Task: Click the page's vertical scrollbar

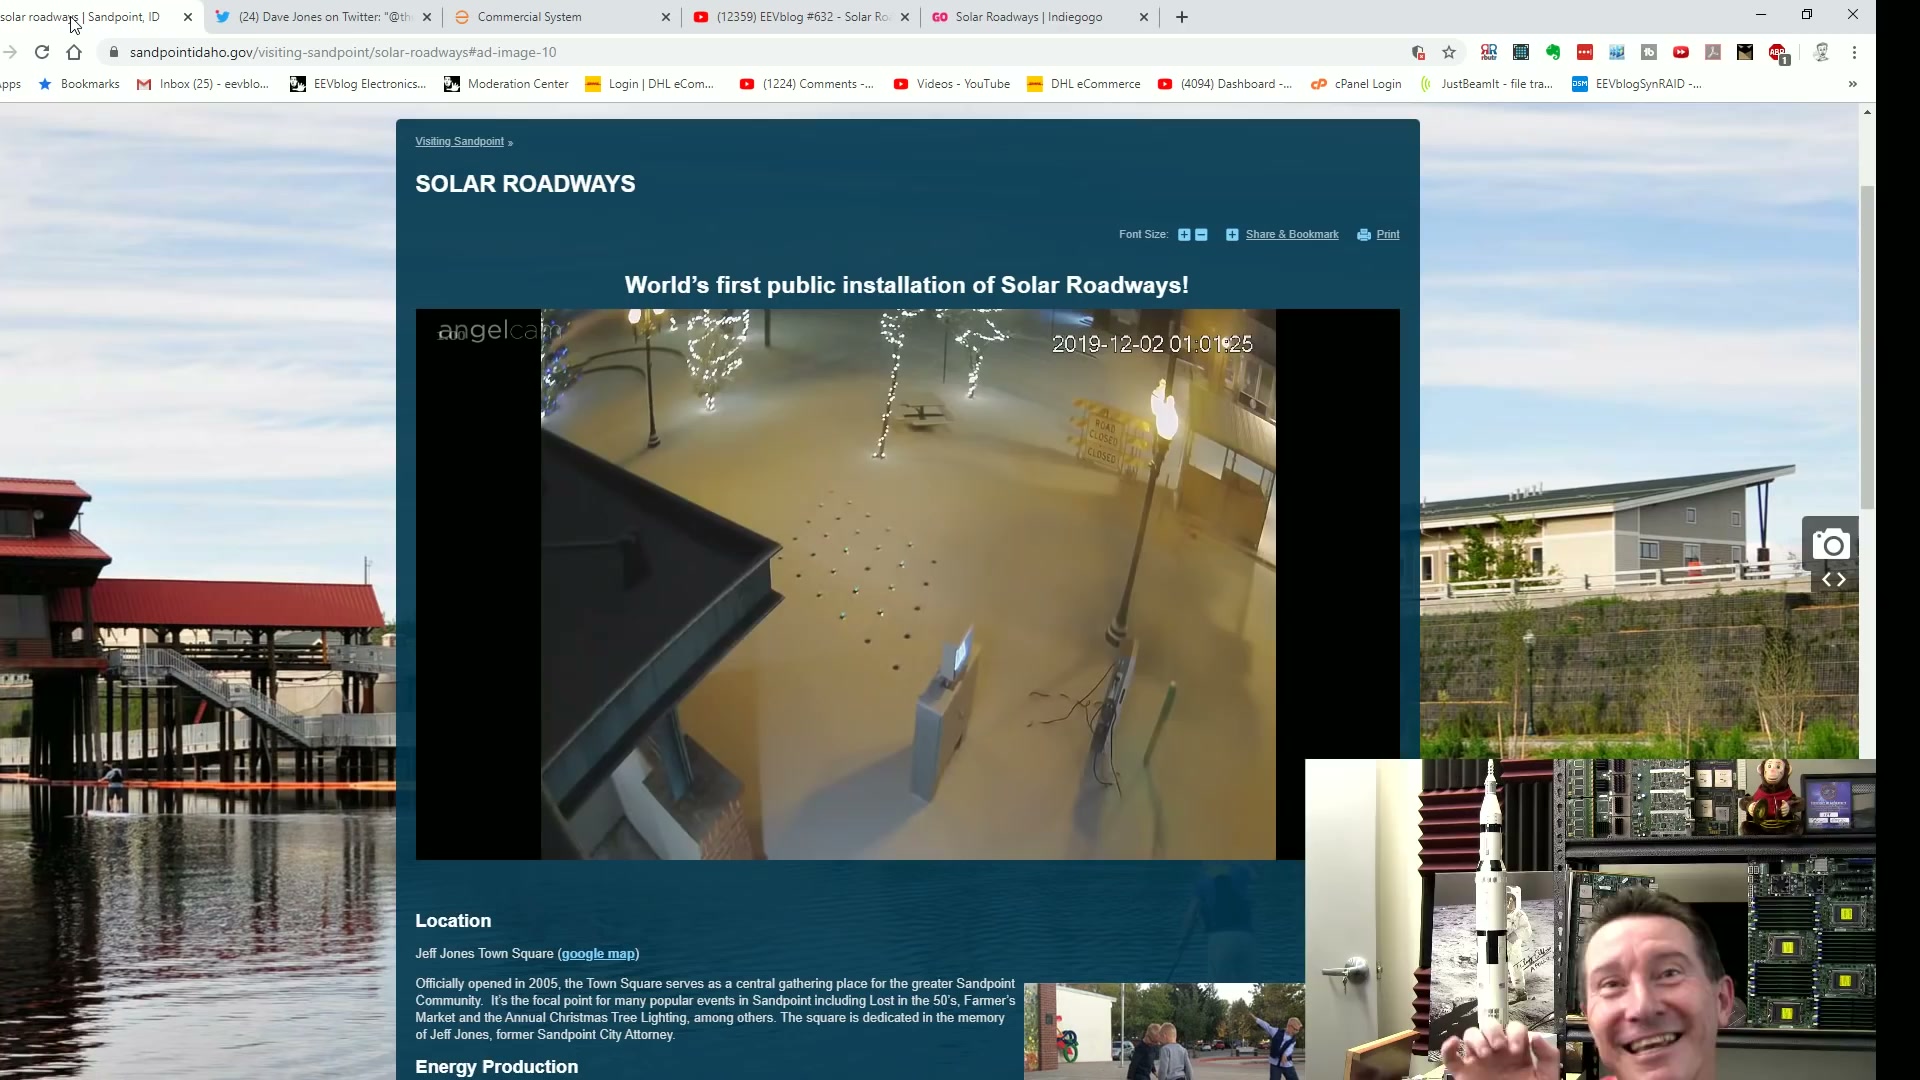Action: (x=1867, y=347)
